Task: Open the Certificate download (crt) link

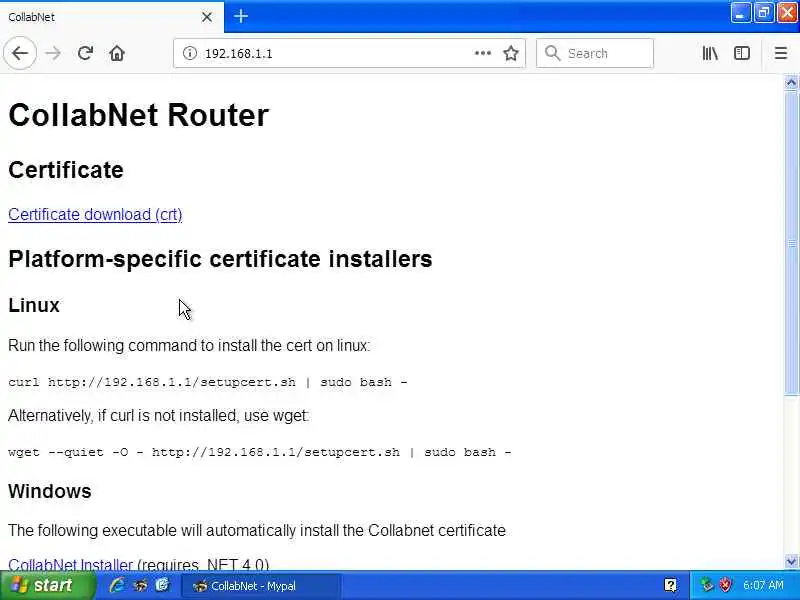Action: [x=95, y=214]
